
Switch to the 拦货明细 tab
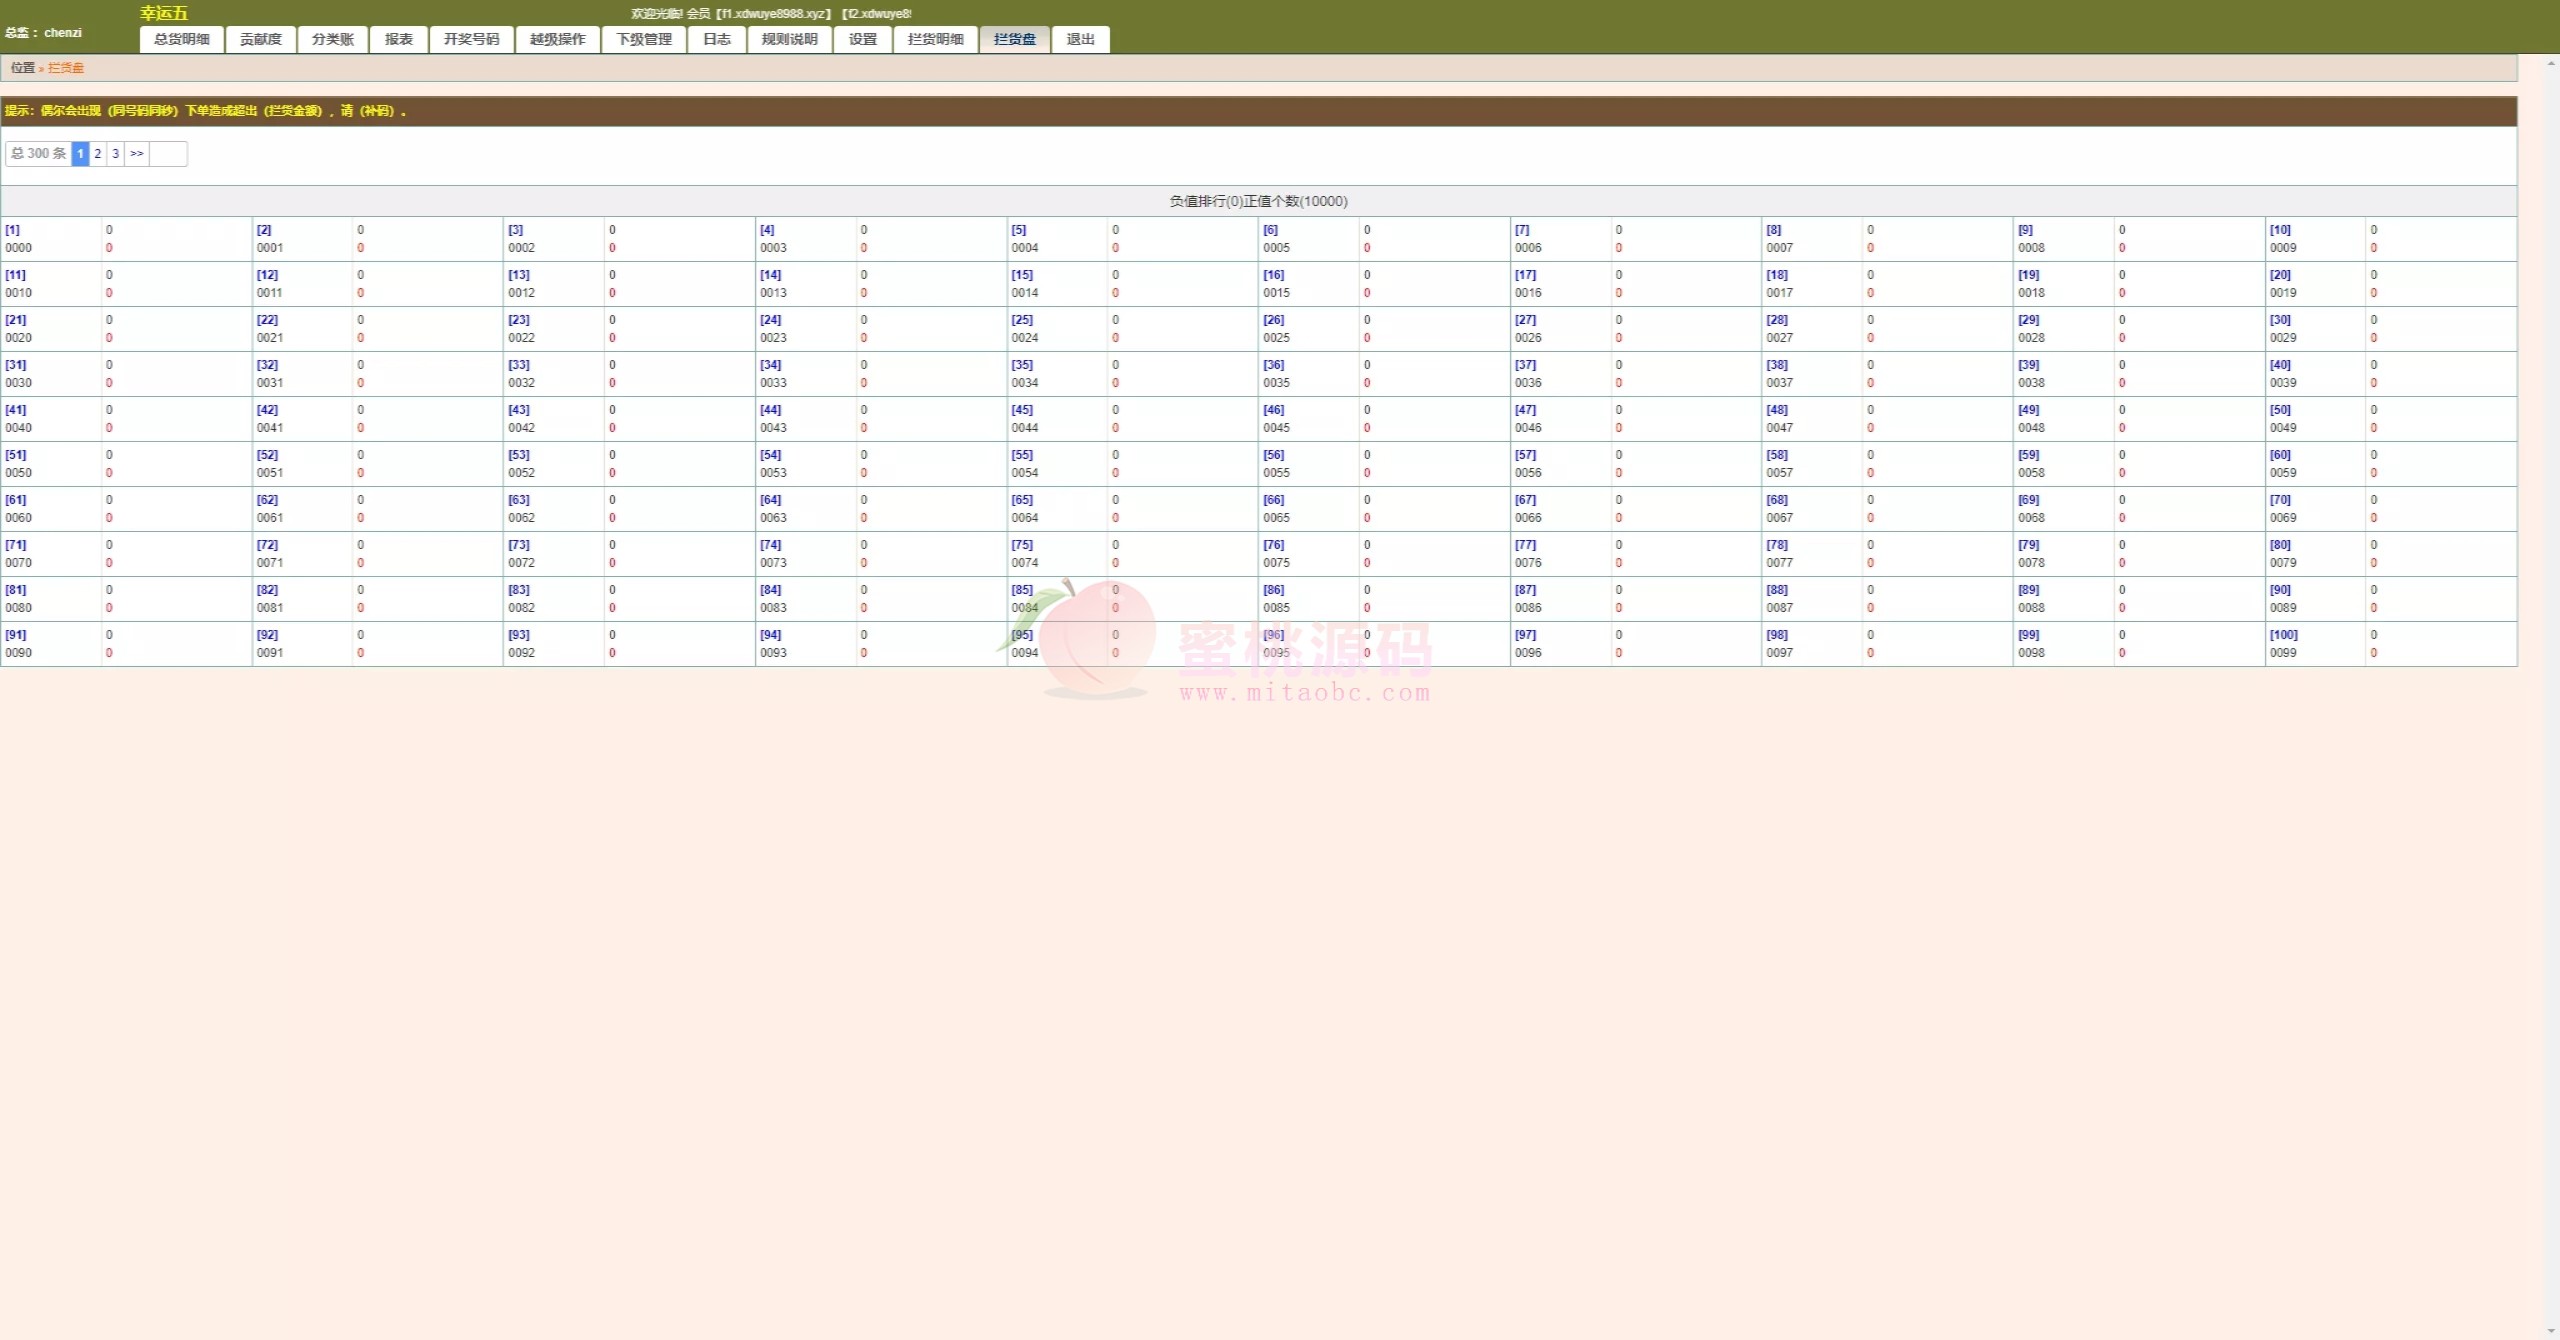pos(935,39)
